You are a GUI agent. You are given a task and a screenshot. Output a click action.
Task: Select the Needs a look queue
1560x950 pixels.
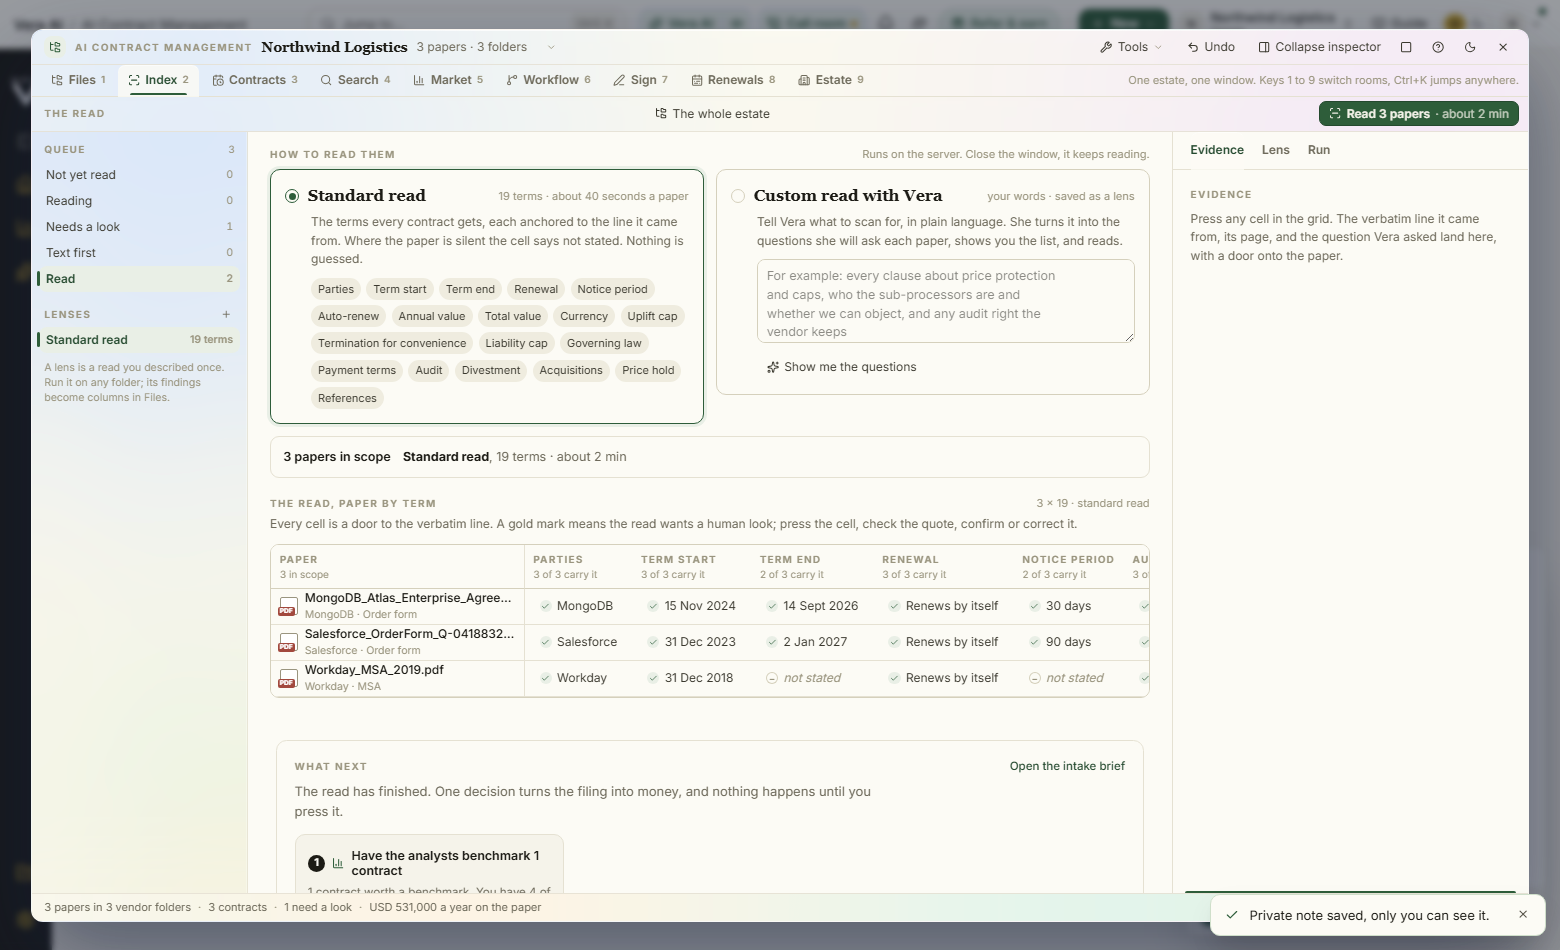(139, 227)
